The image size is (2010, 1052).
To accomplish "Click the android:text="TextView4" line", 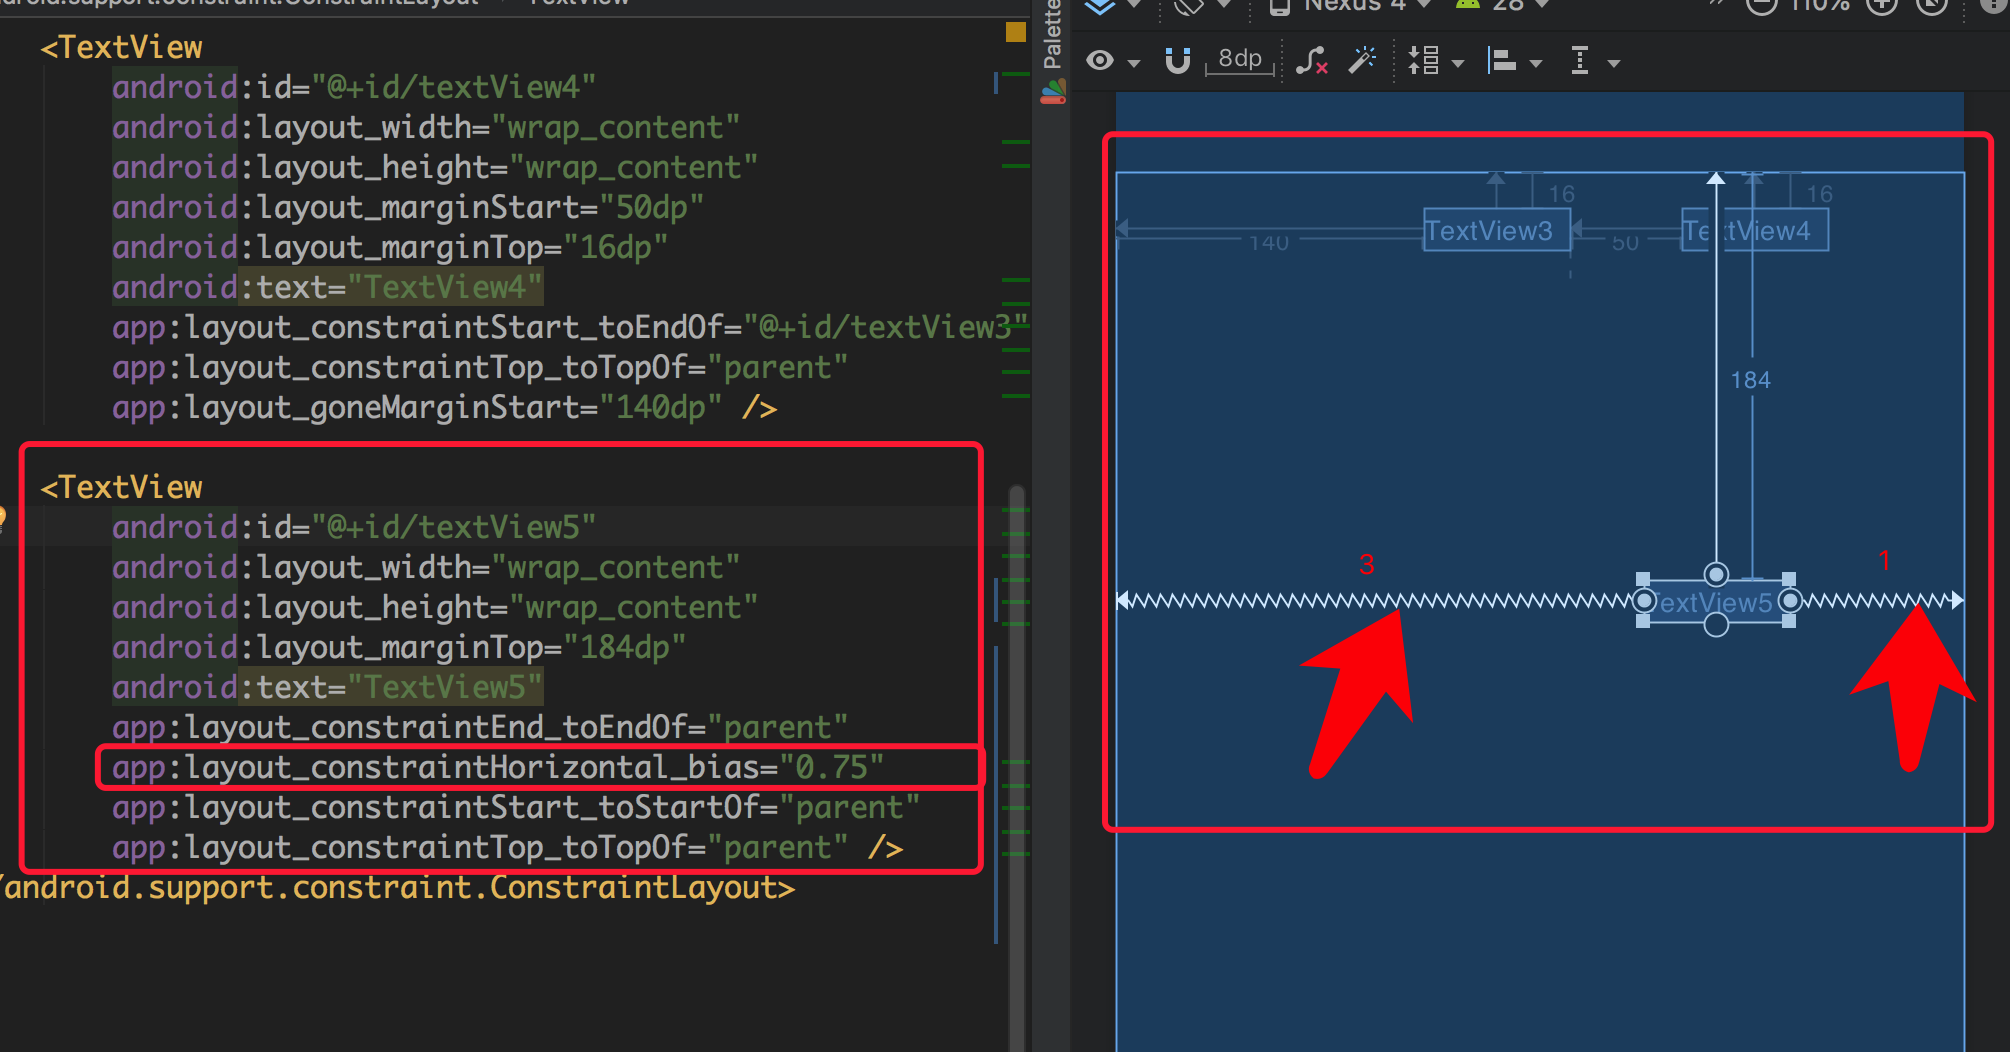I will (x=327, y=287).
